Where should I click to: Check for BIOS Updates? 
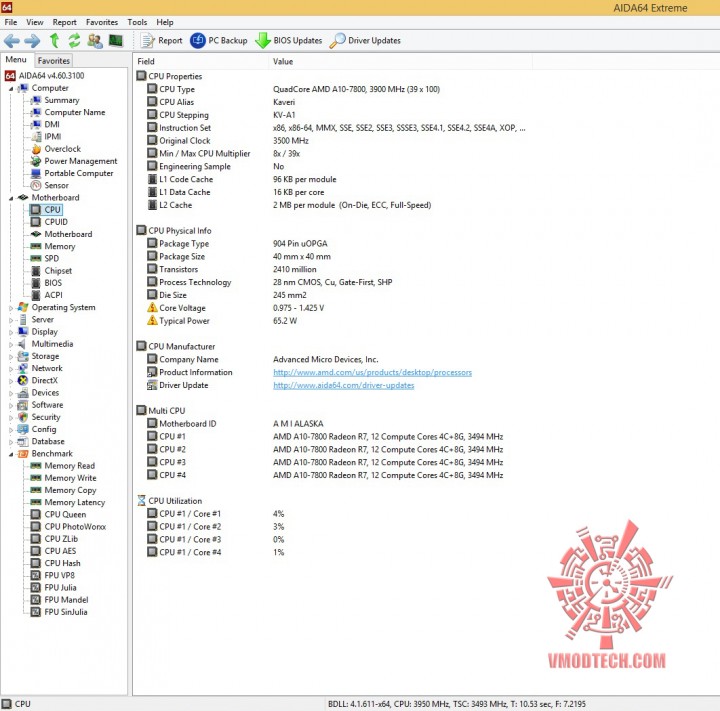289,40
